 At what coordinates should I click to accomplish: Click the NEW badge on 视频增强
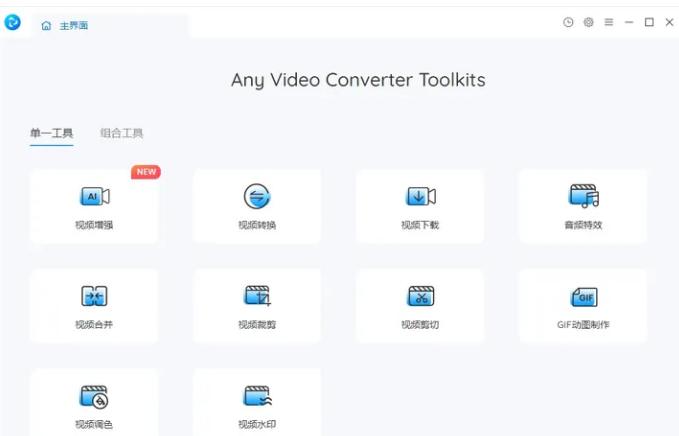coord(146,172)
